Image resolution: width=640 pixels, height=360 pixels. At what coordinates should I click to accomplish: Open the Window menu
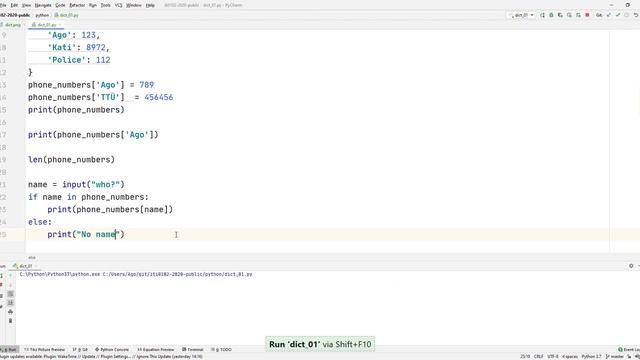[x=133, y=5]
